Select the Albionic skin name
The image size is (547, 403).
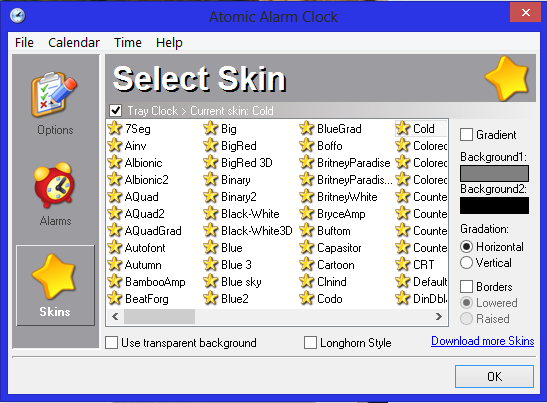[143, 163]
